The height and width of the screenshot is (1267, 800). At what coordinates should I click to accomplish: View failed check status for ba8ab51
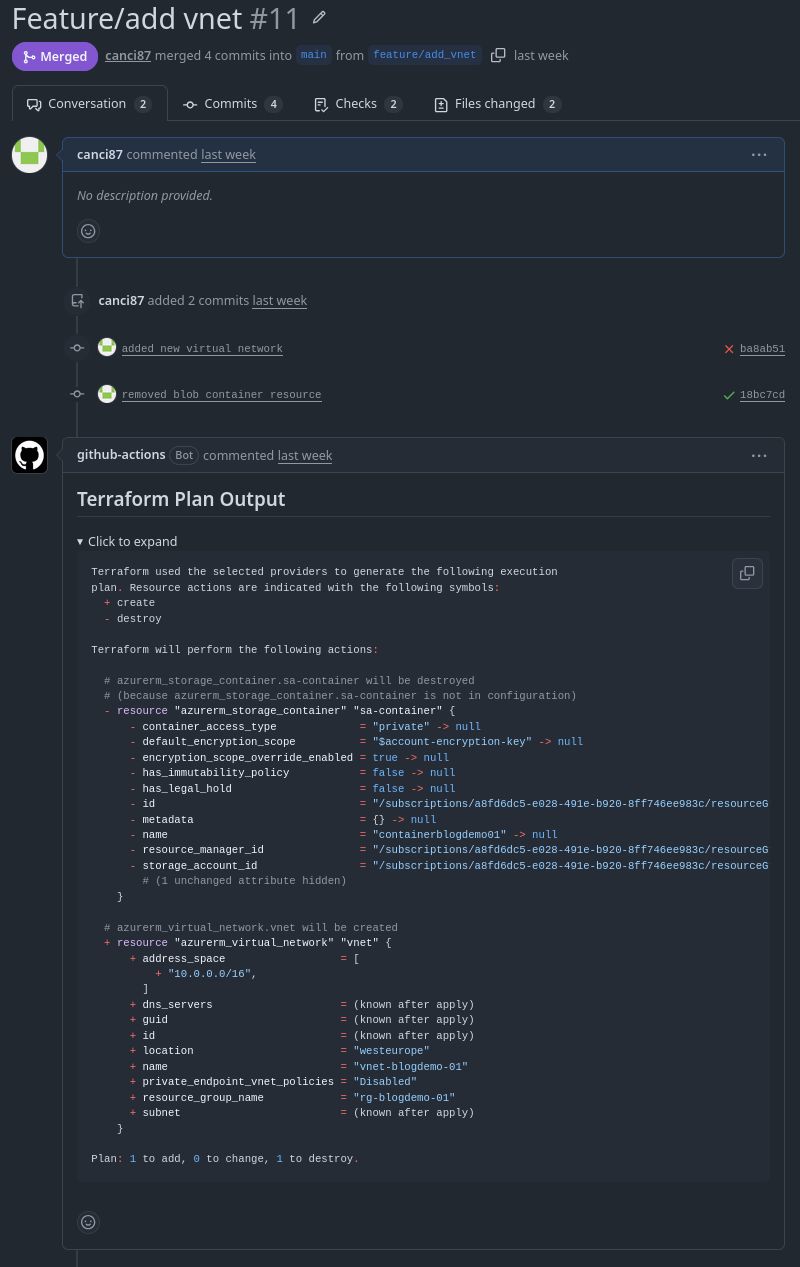[729, 349]
